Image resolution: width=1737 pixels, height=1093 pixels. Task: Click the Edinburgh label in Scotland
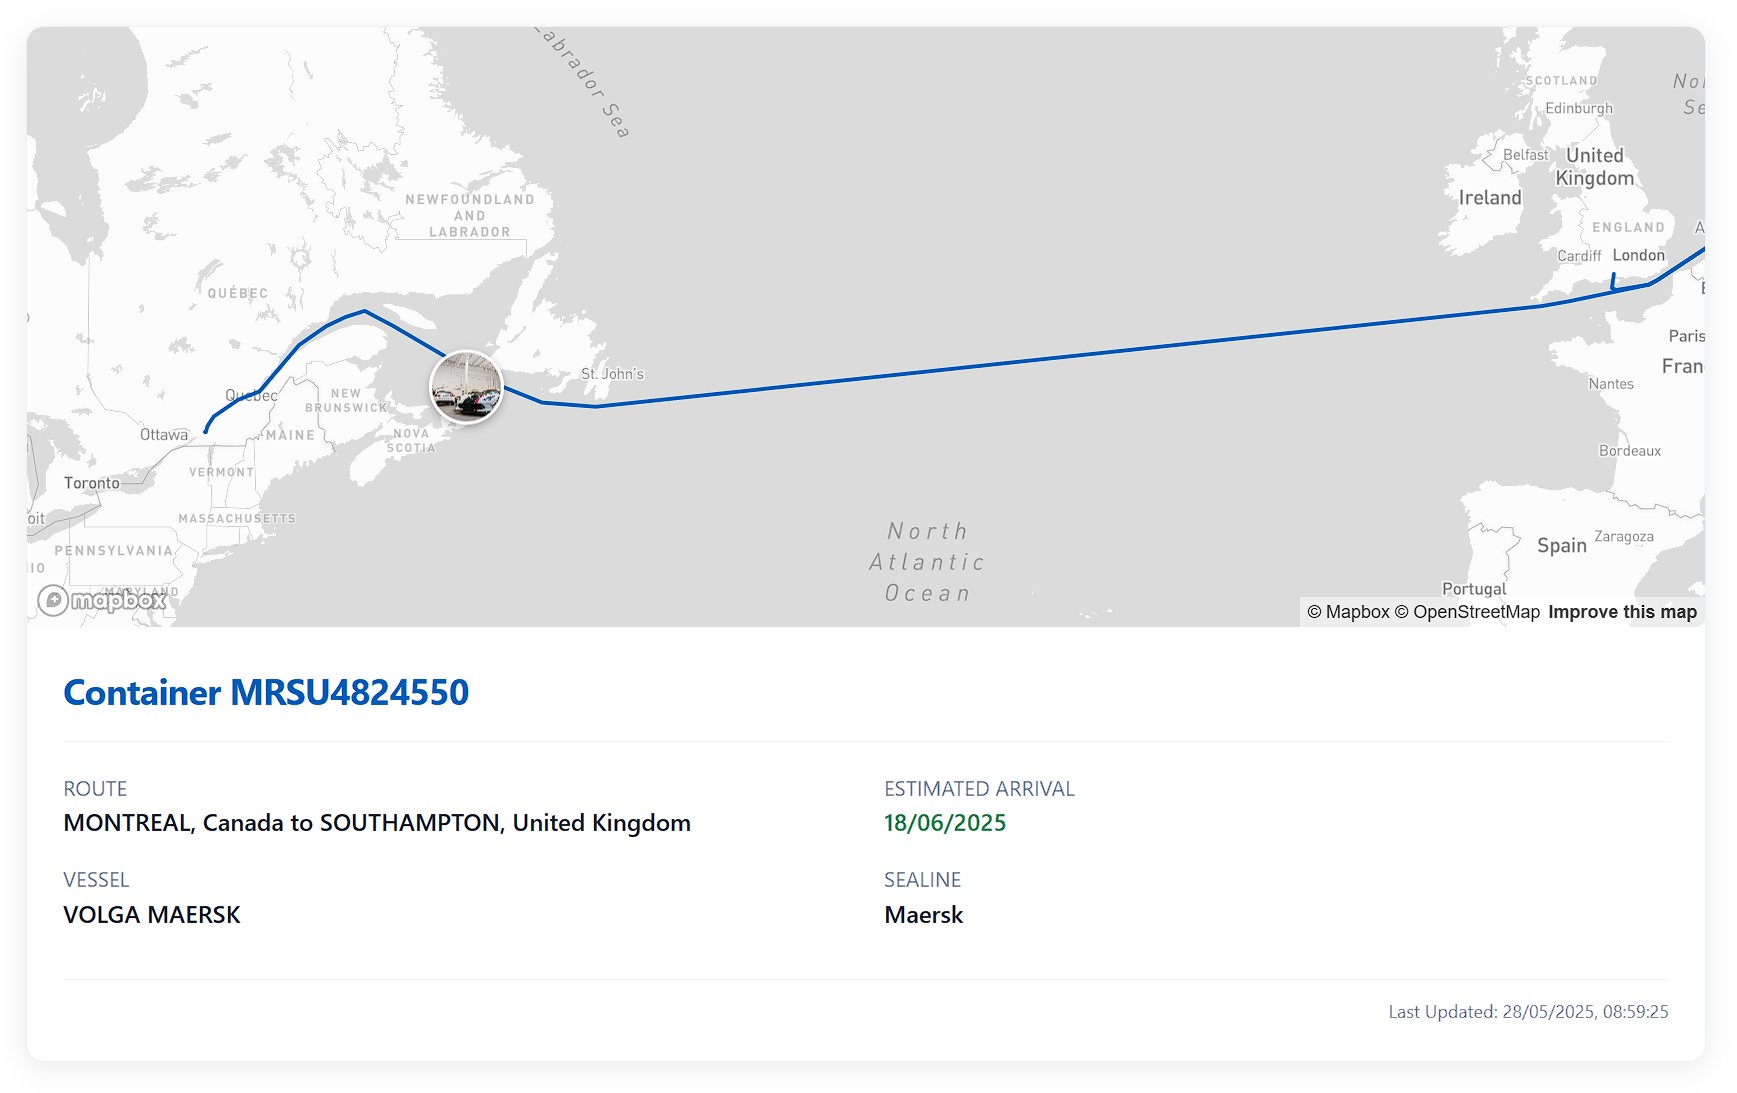click(1581, 107)
